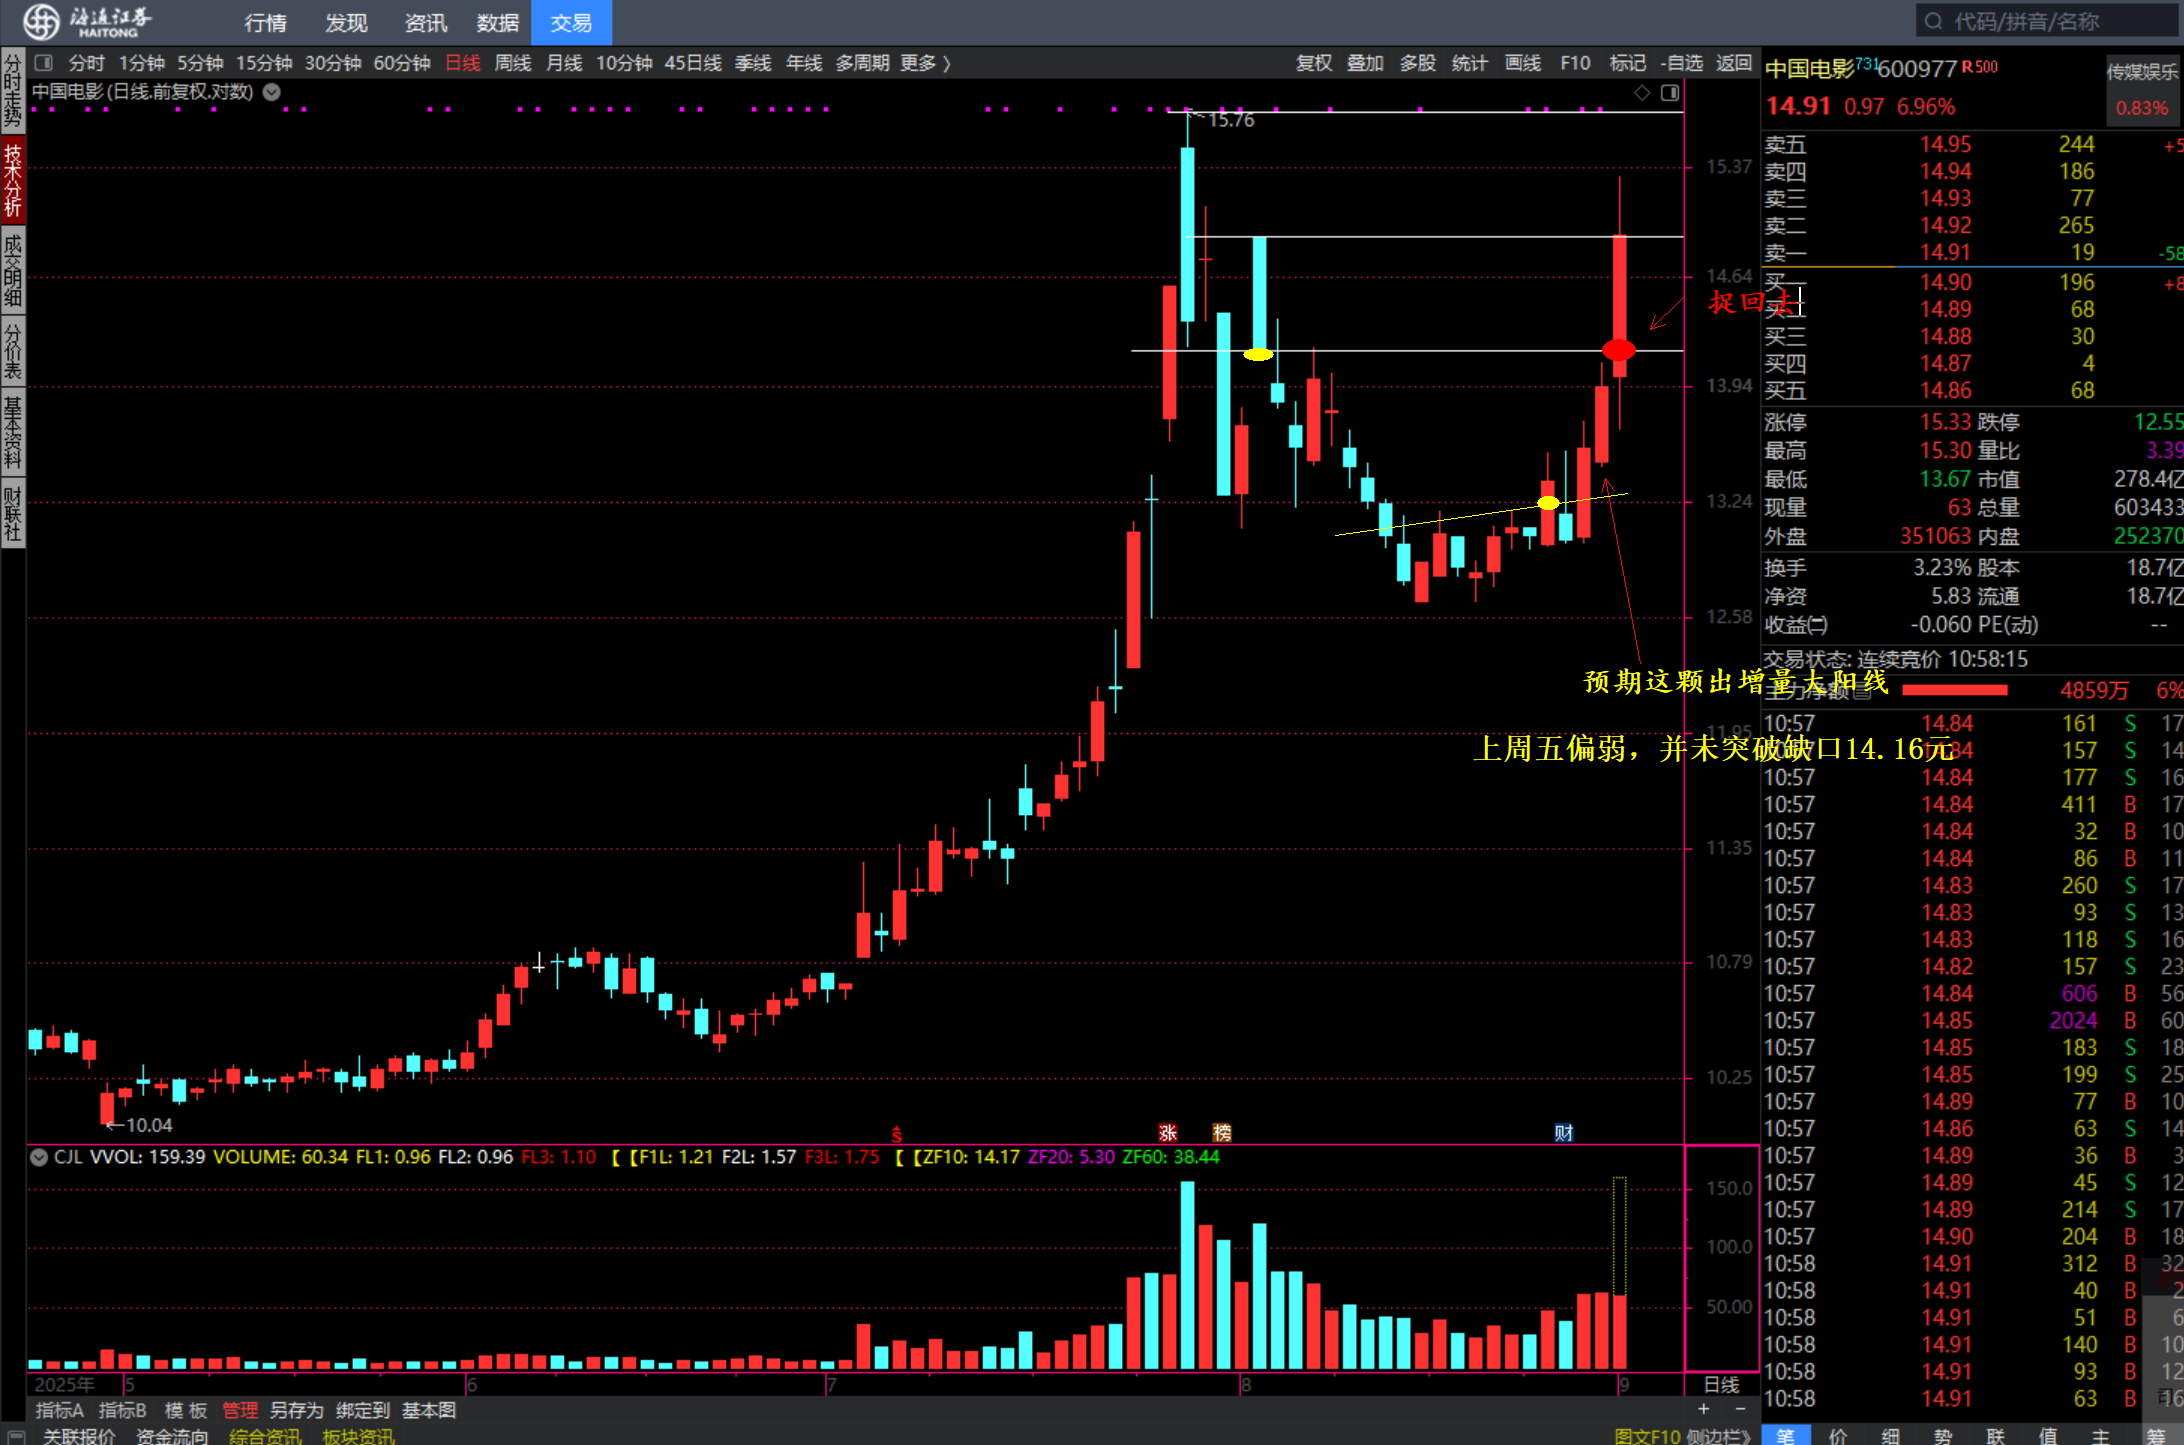The height and width of the screenshot is (1445, 2184).
Task: Select the 指标B button
Action: pyautogui.click(x=122, y=1410)
